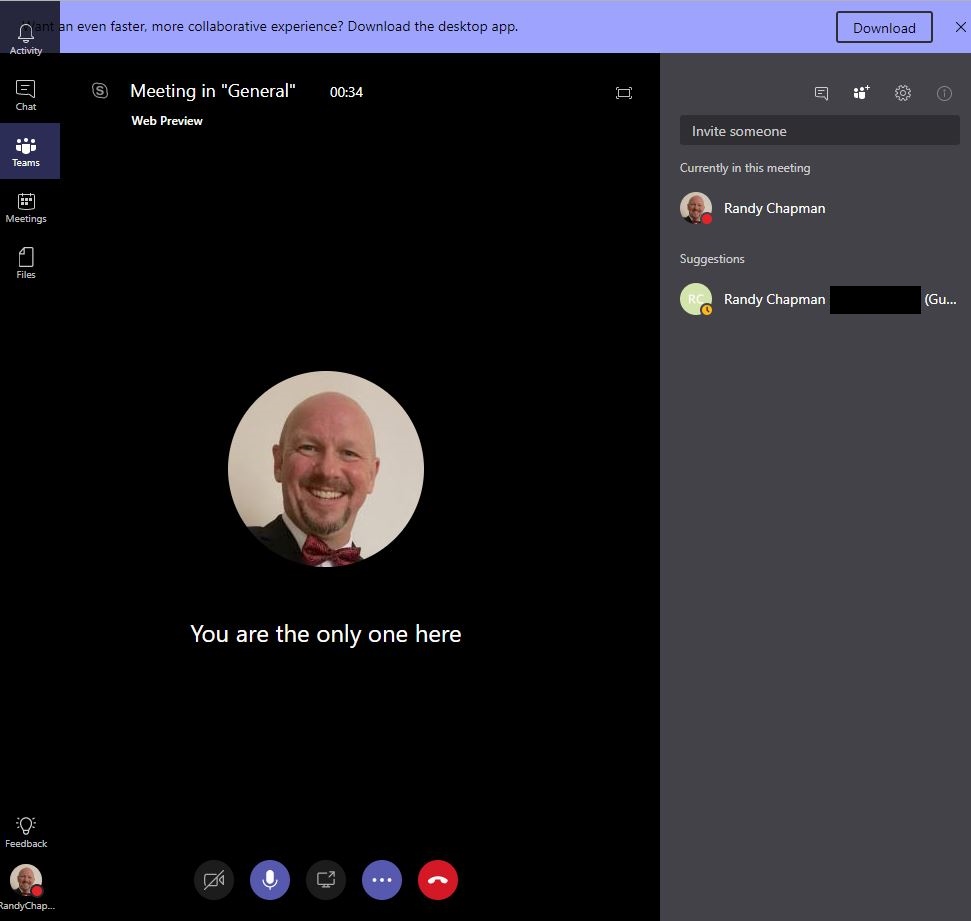Open the screen share tray
971x921 pixels.
[326, 880]
